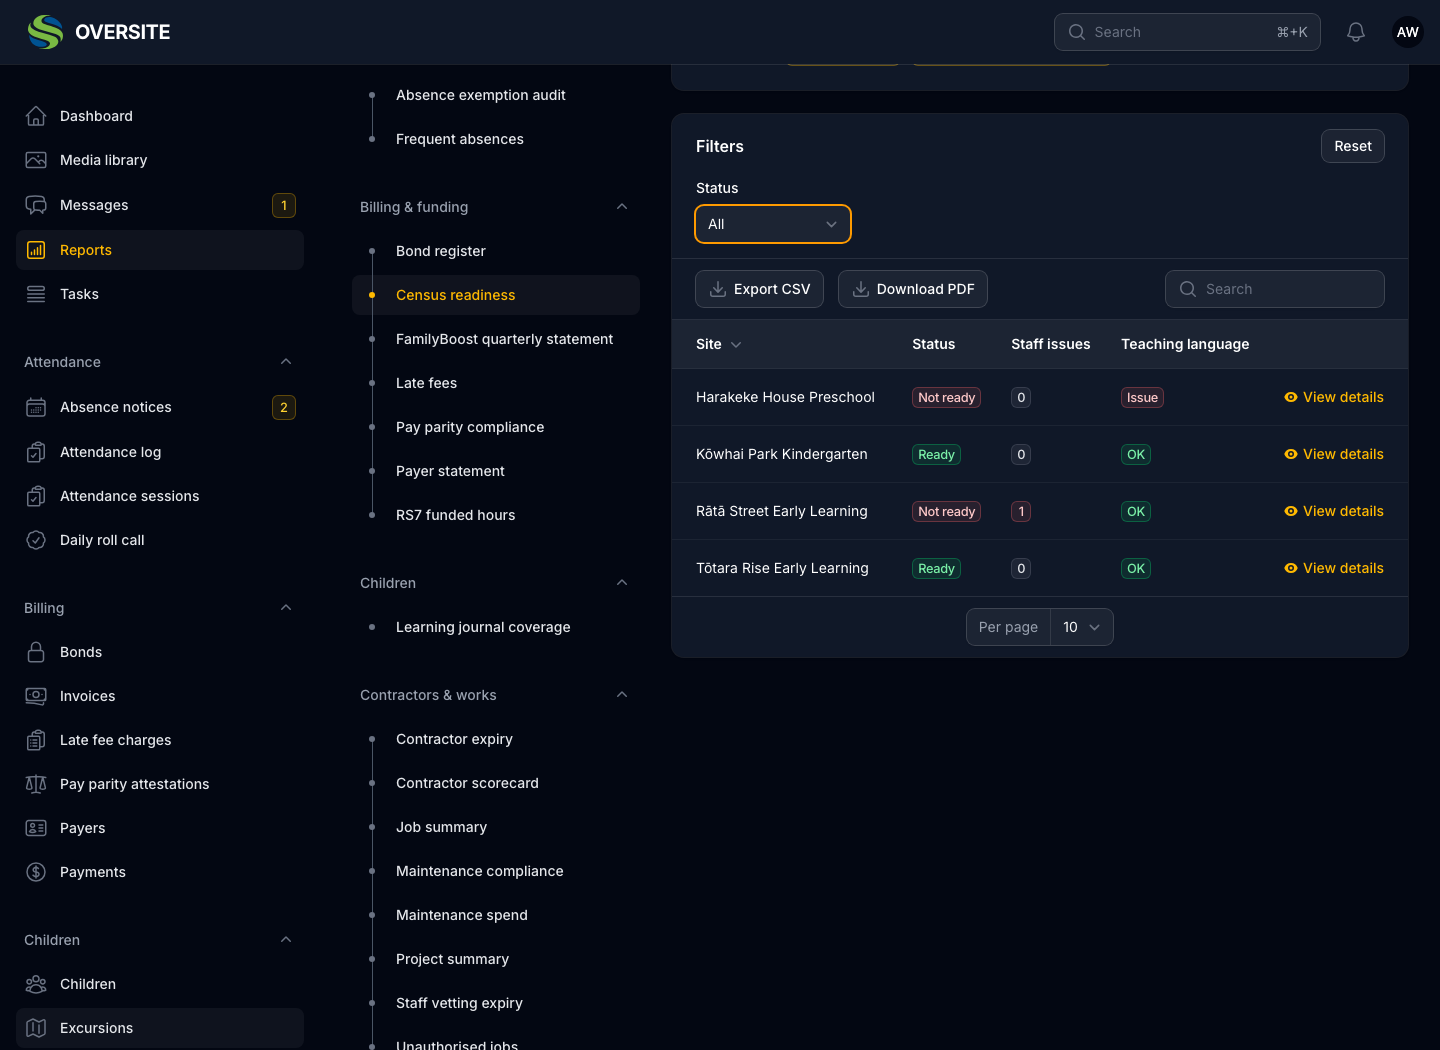This screenshot has width=1440, height=1050.
Task: Collapse the Billing sidebar section
Action: (x=286, y=608)
